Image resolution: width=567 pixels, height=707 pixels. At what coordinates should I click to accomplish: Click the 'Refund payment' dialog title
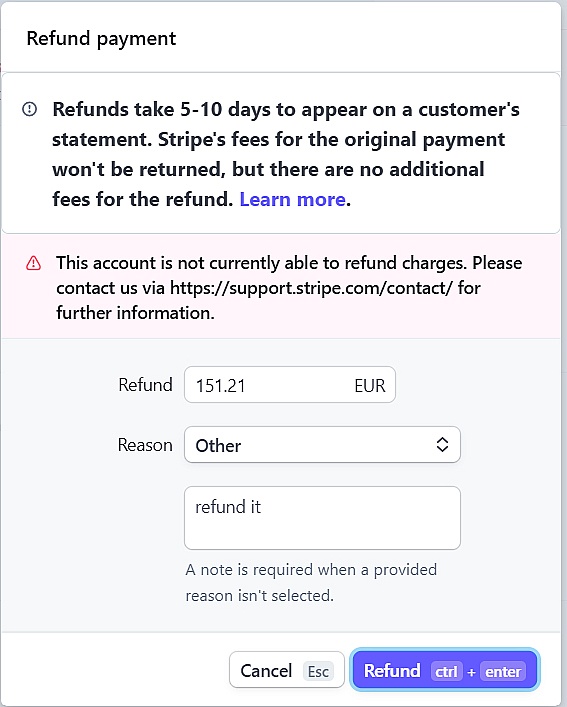pyautogui.click(x=101, y=39)
